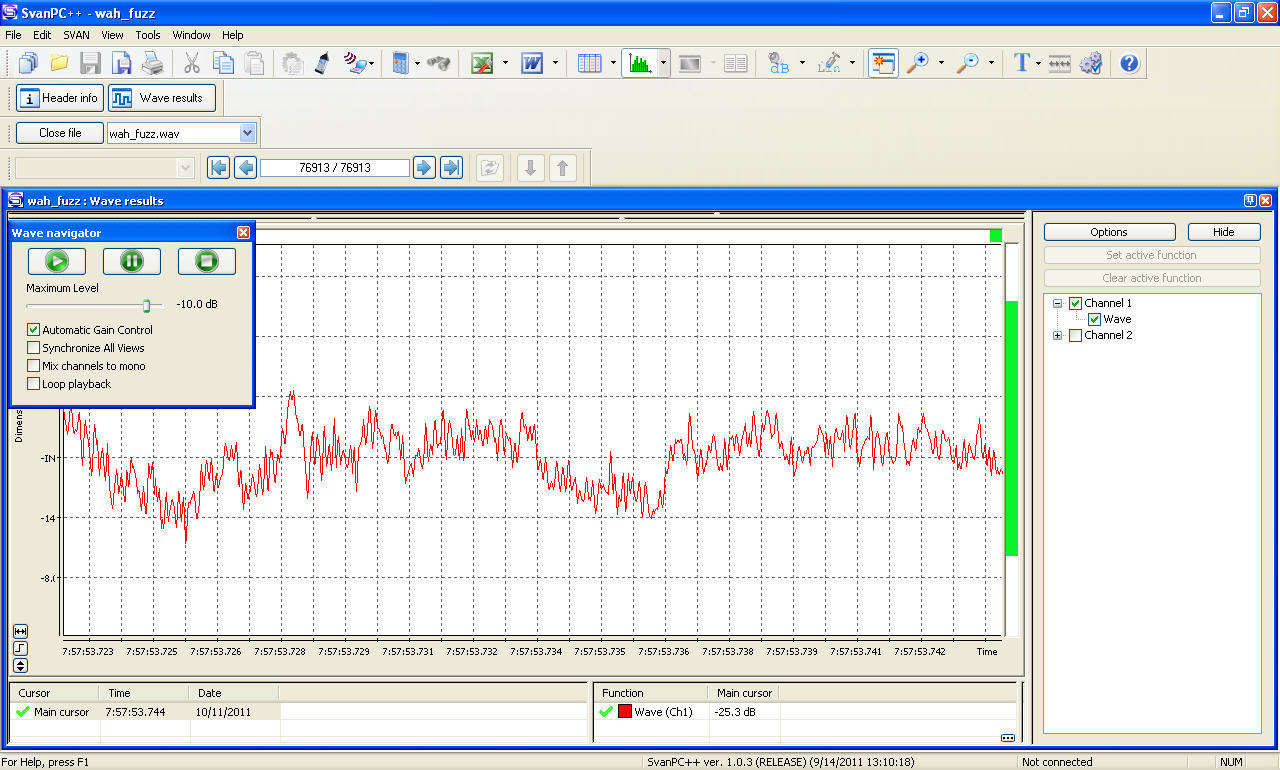Screen dimensions: 1280x770
Task: Click the 76913 / 76913 record field
Action: (335, 168)
